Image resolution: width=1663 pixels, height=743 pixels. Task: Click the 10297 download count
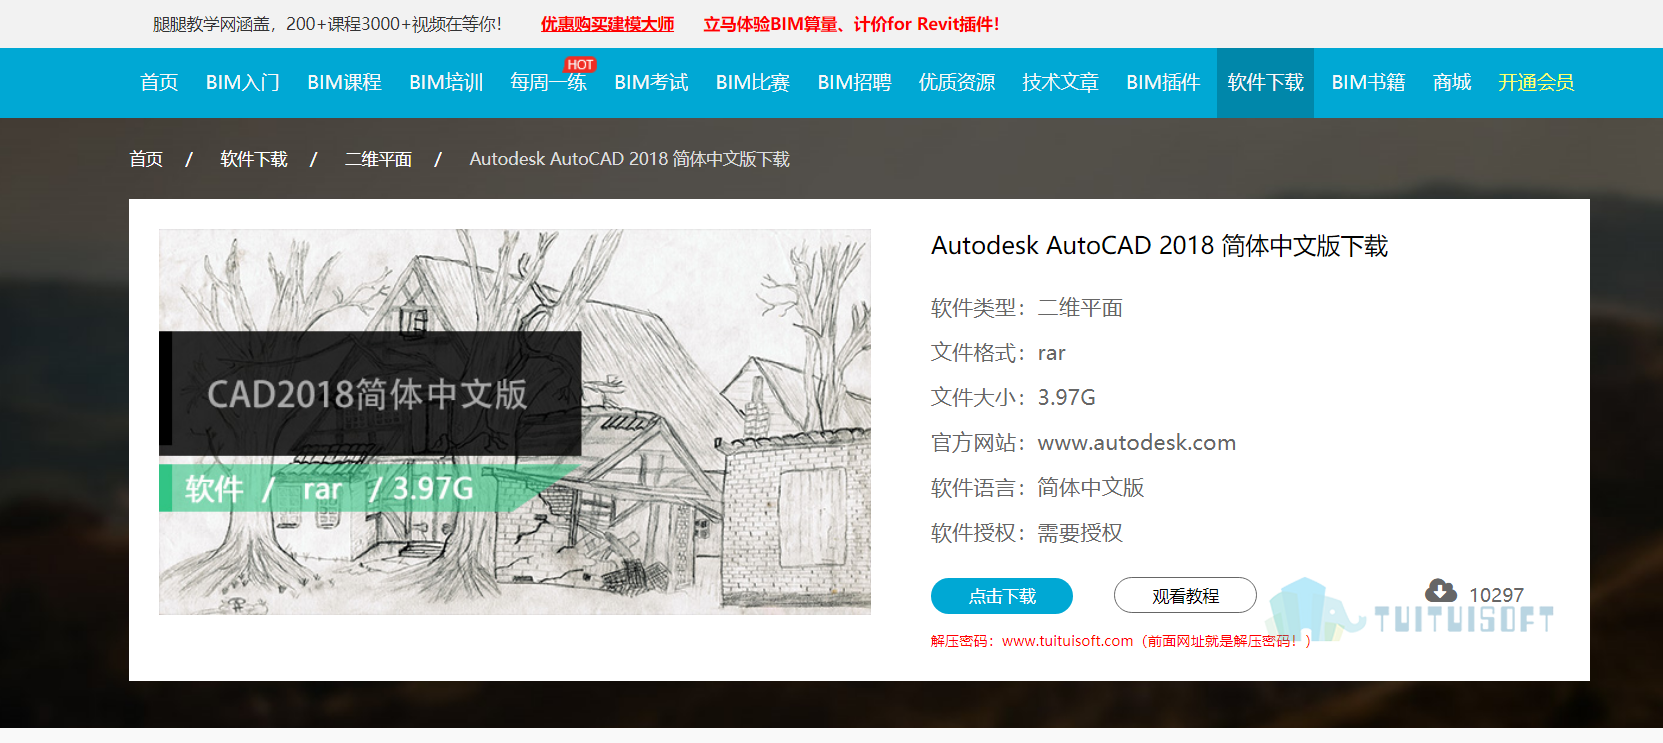point(1496,595)
